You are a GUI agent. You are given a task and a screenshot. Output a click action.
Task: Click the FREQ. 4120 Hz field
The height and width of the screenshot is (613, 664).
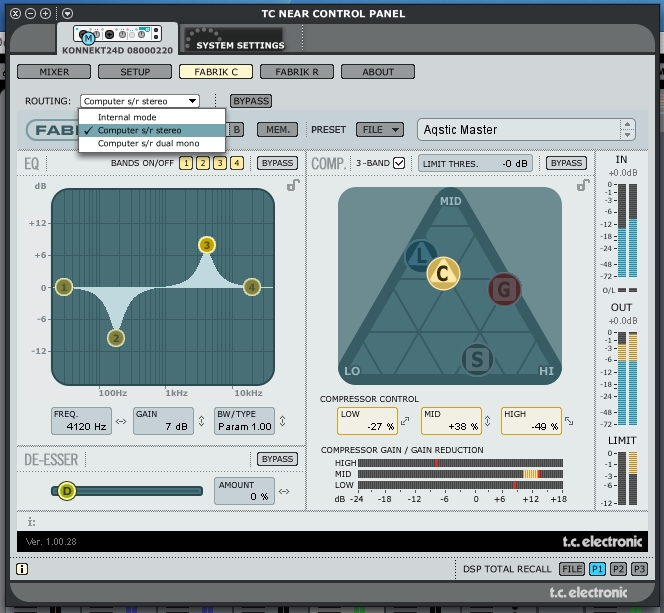pos(81,421)
